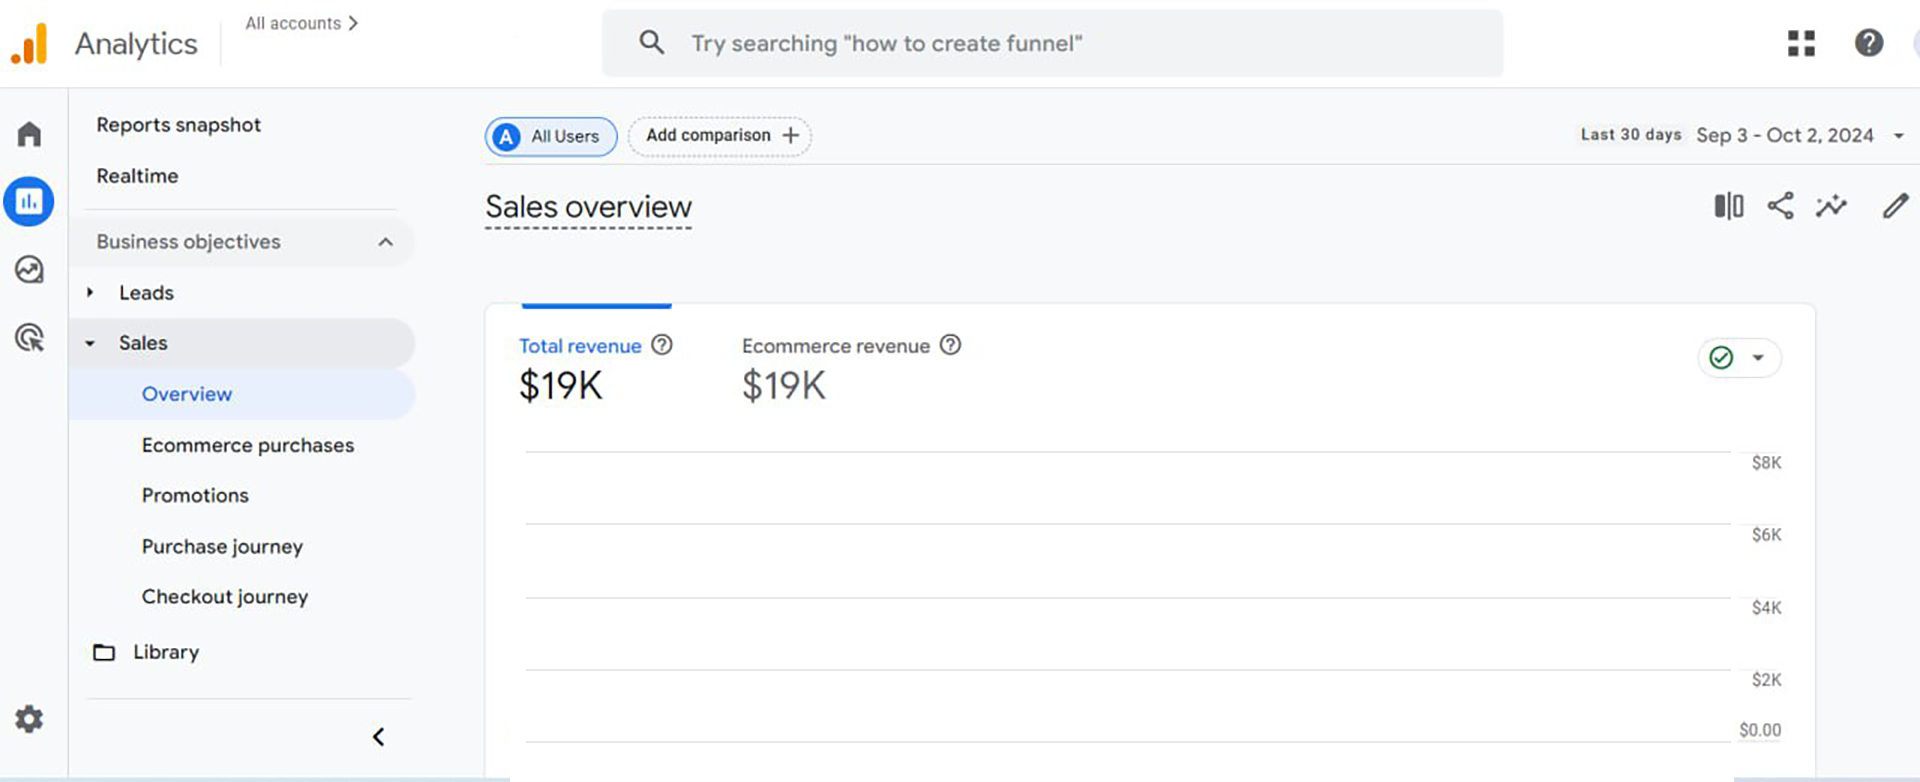This screenshot has height=782, width=1920.
Task: Open the Google apps grid icon
Action: click(1801, 43)
